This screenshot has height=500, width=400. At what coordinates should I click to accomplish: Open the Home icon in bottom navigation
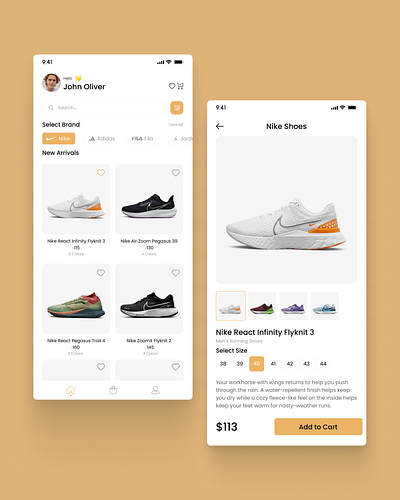(x=71, y=390)
